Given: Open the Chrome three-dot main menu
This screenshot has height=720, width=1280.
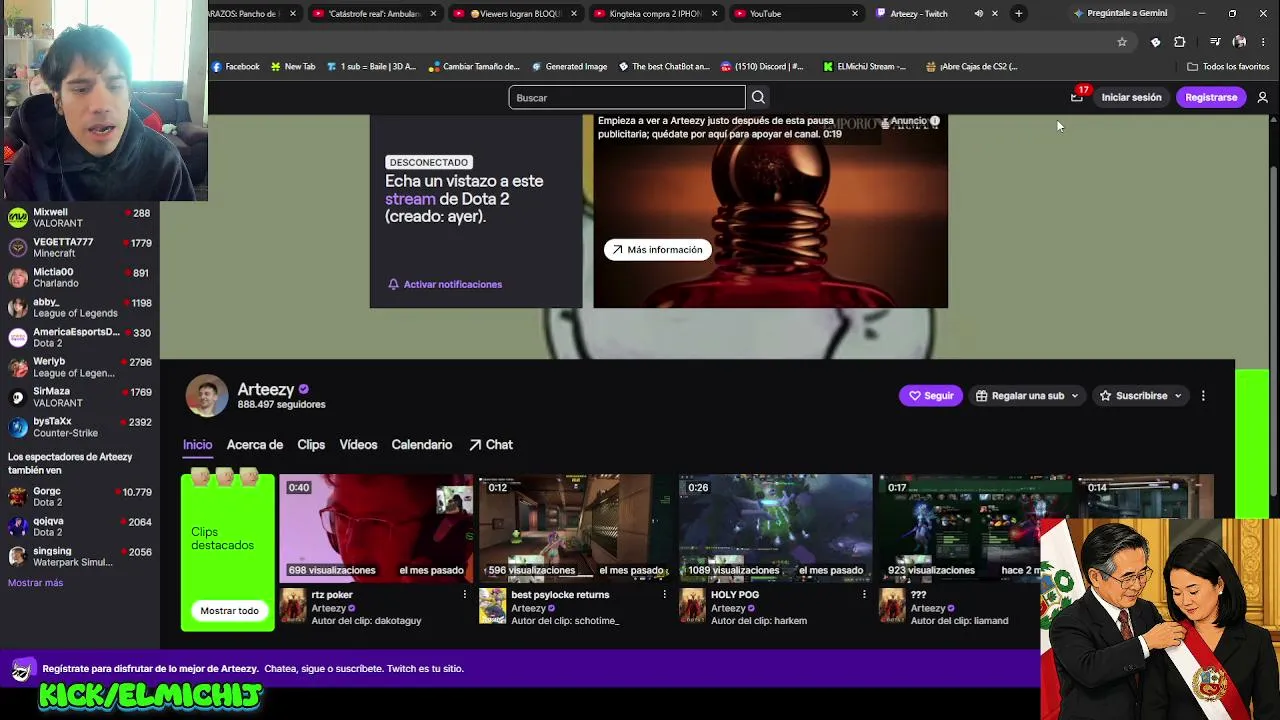Looking at the screenshot, I should coord(1264,42).
